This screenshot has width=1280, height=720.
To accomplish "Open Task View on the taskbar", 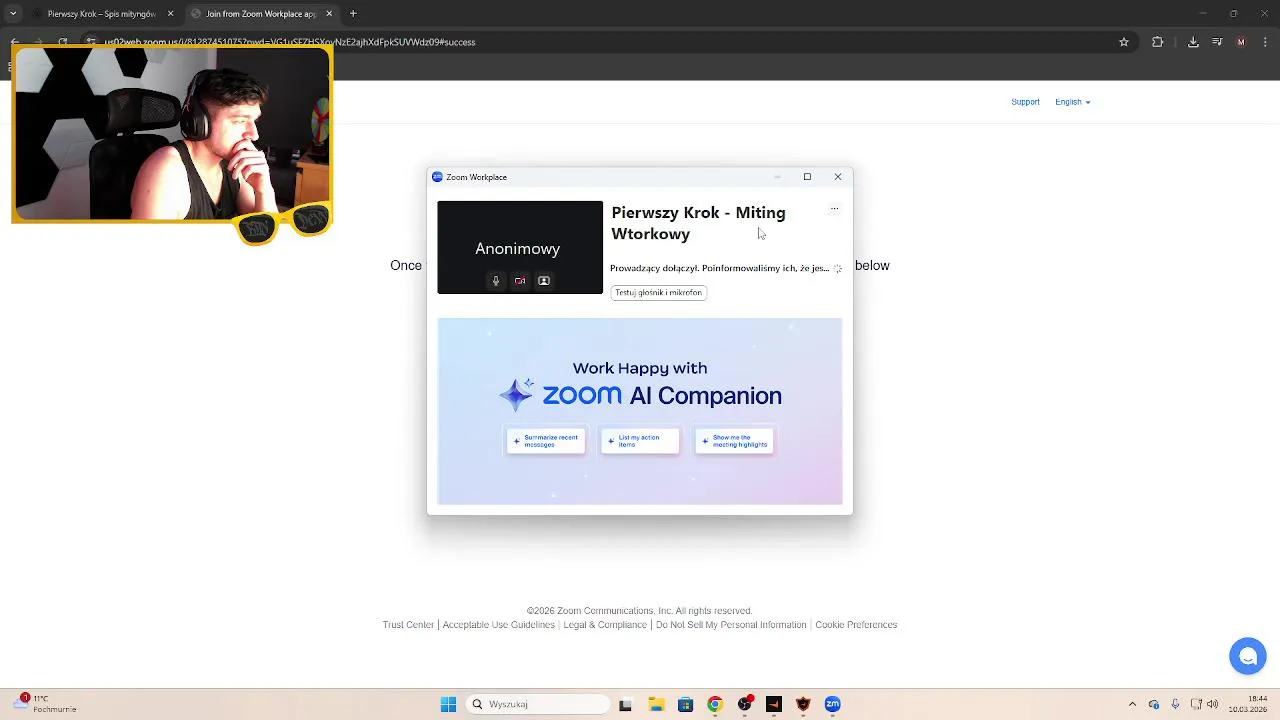I will coord(625,704).
